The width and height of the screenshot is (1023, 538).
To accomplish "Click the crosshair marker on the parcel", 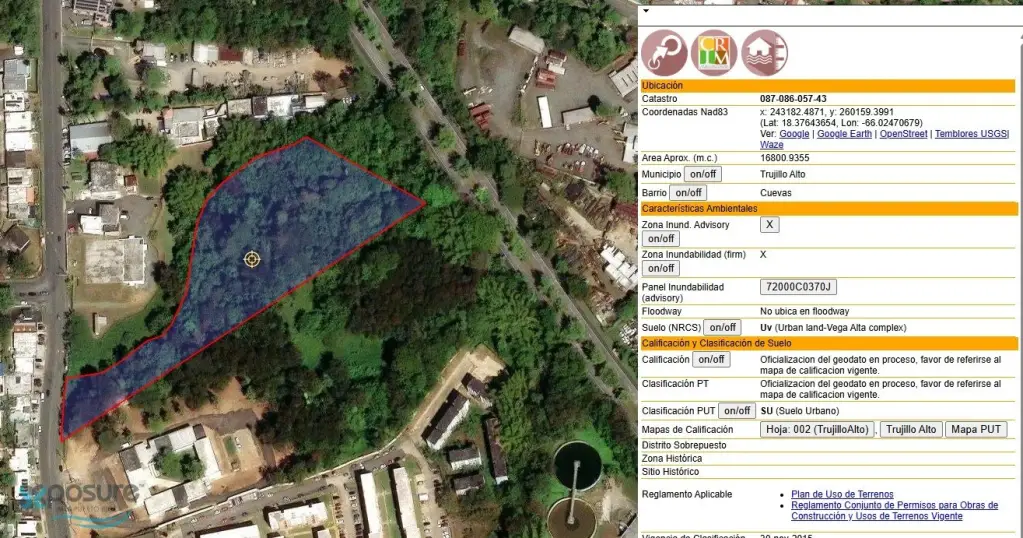I will tap(252, 260).
